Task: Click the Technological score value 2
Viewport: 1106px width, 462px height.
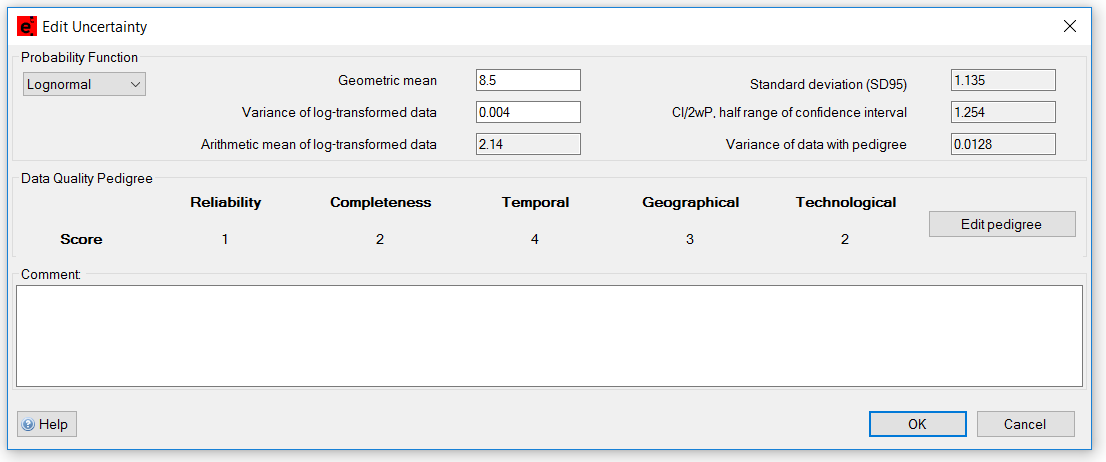Action: [x=845, y=240]
